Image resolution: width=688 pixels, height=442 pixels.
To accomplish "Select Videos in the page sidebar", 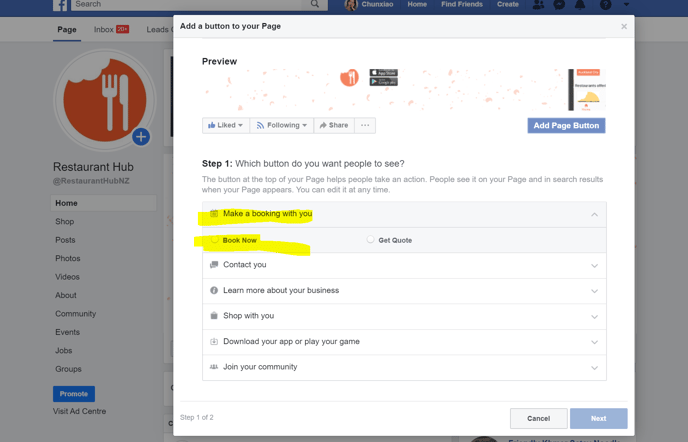I will (x=67, y=277).
